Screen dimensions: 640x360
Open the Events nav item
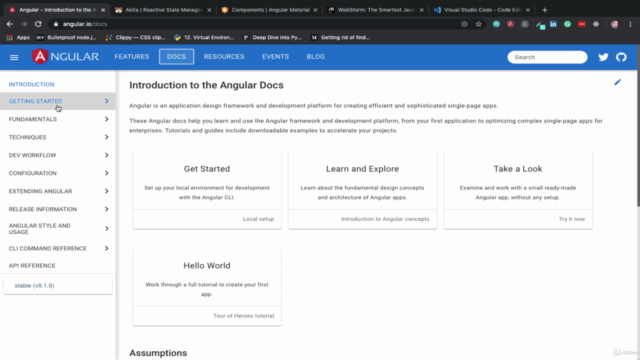point(276,57)
